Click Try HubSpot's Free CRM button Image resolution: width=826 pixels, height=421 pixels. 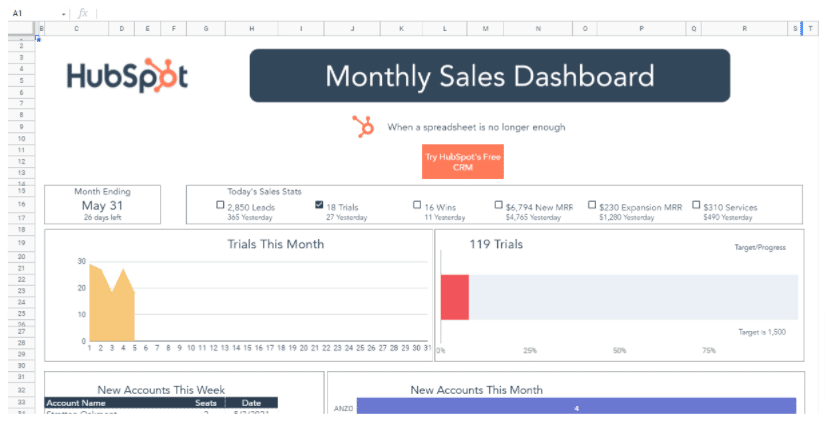(463, 162)
